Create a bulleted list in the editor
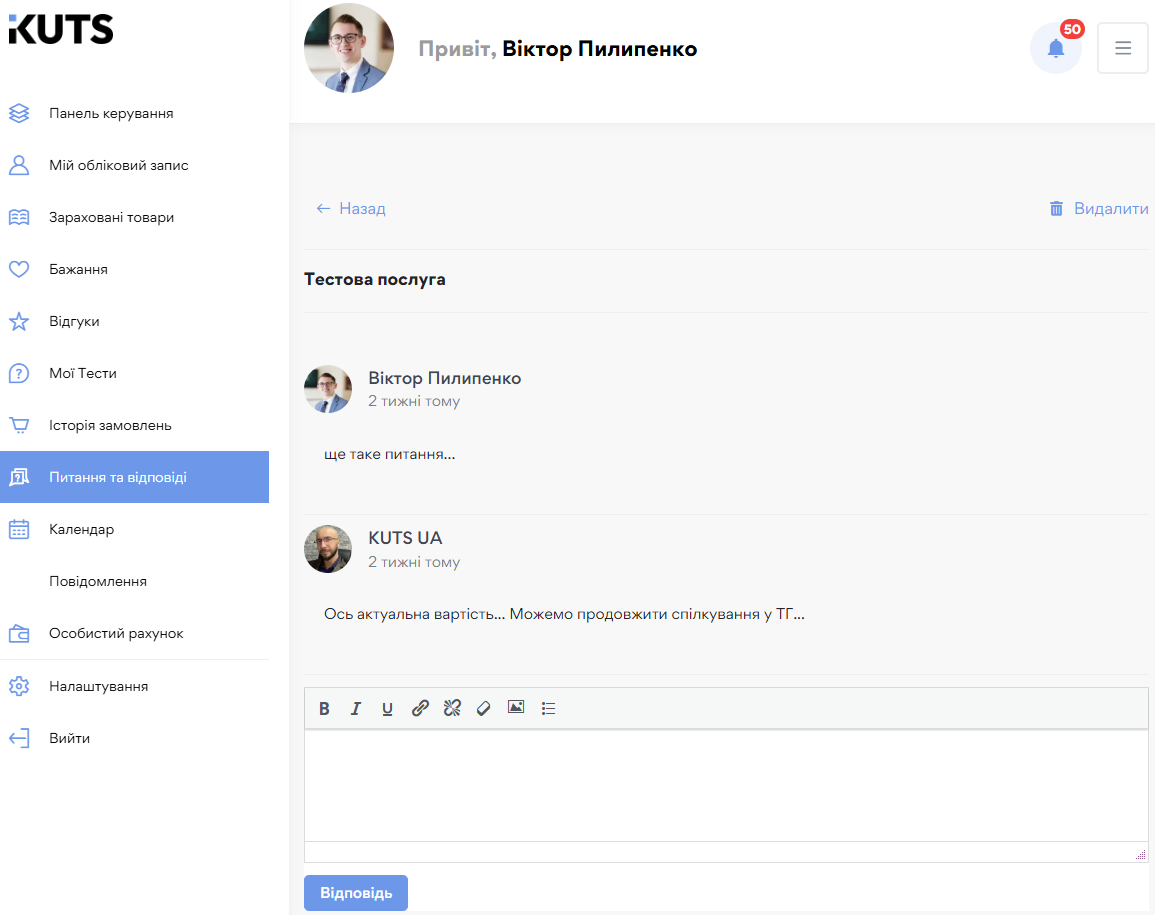The image size is (1155, 915). pyautogui.click(x=548, y=708)
